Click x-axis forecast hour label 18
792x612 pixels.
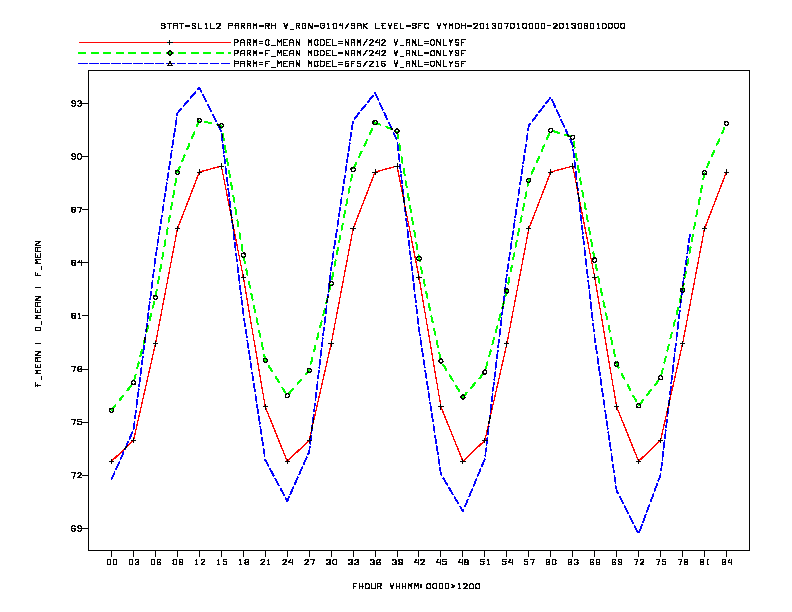coord(243,562)
